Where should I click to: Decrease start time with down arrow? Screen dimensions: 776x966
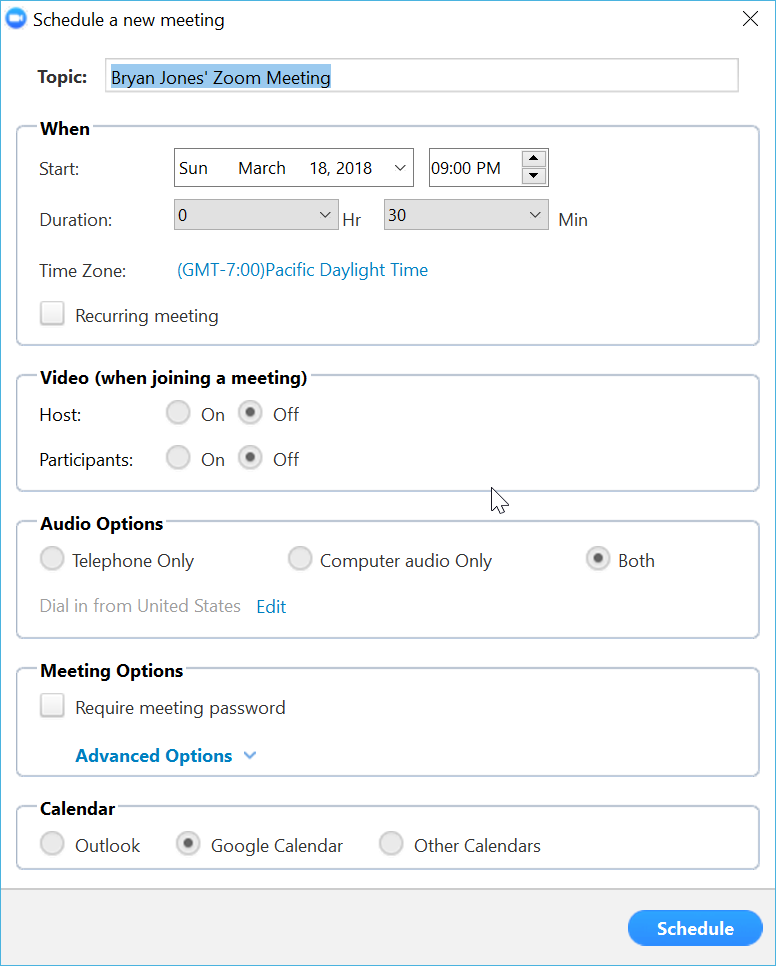(535, 176)
